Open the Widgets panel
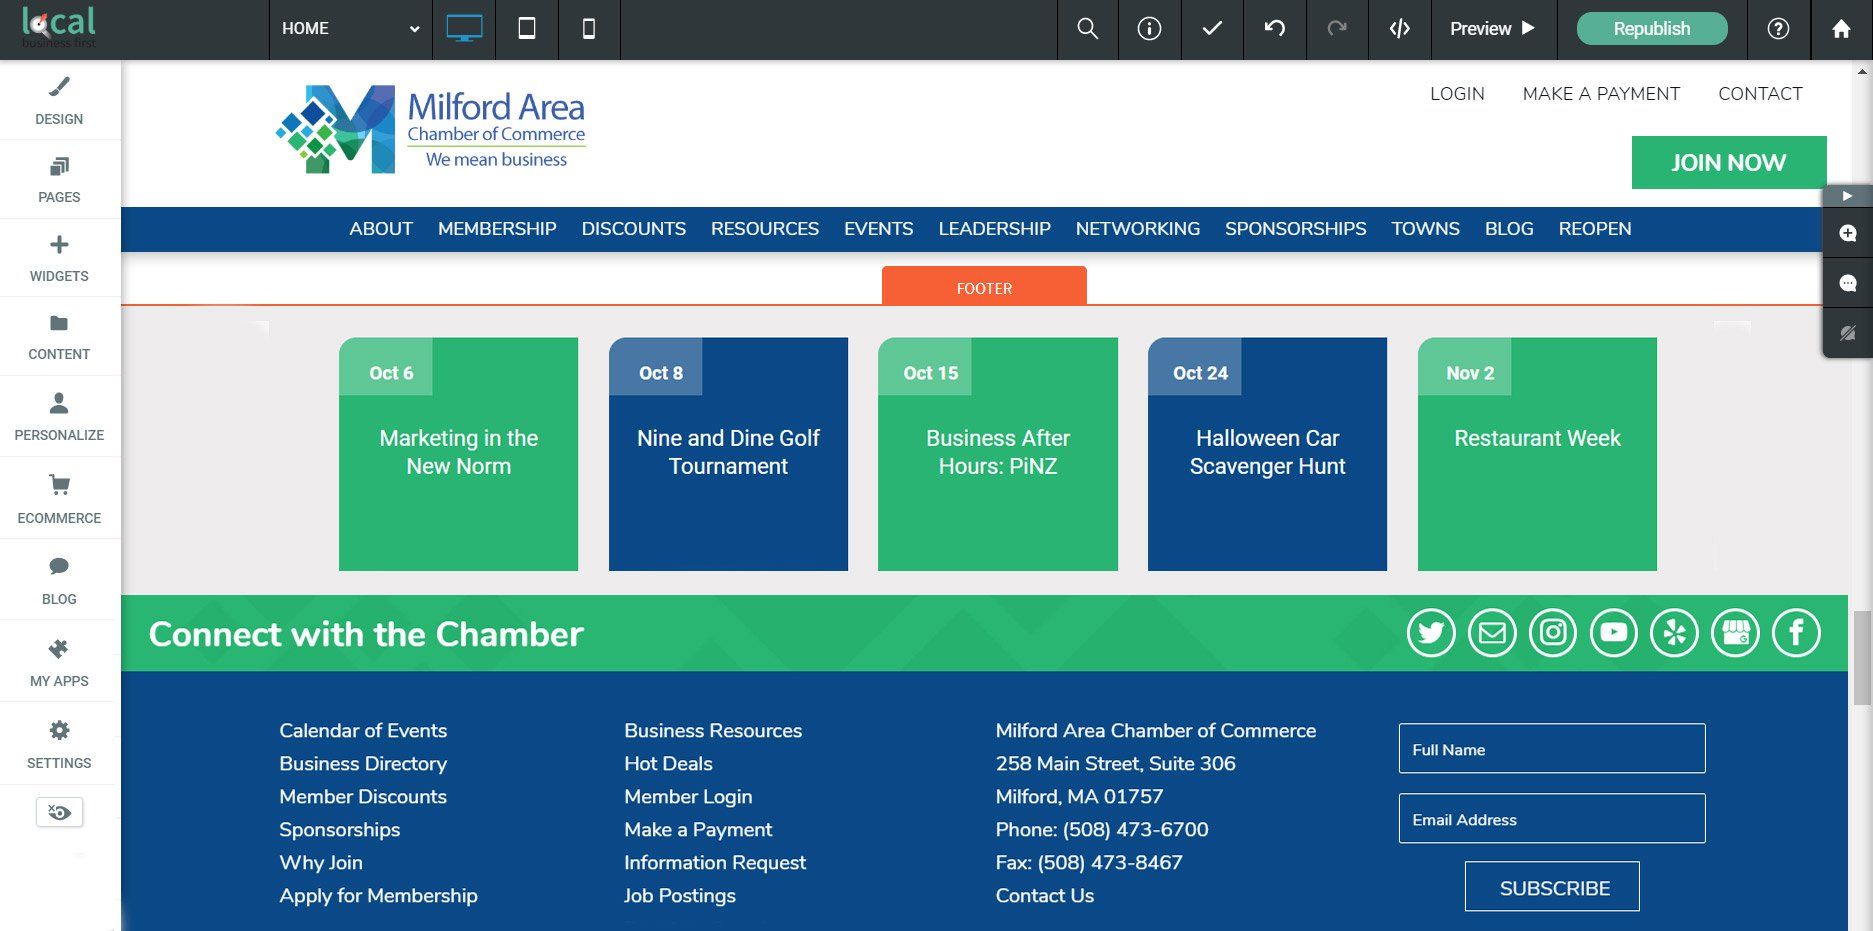Screen dimensions: 1873x931 pos(59,258)
